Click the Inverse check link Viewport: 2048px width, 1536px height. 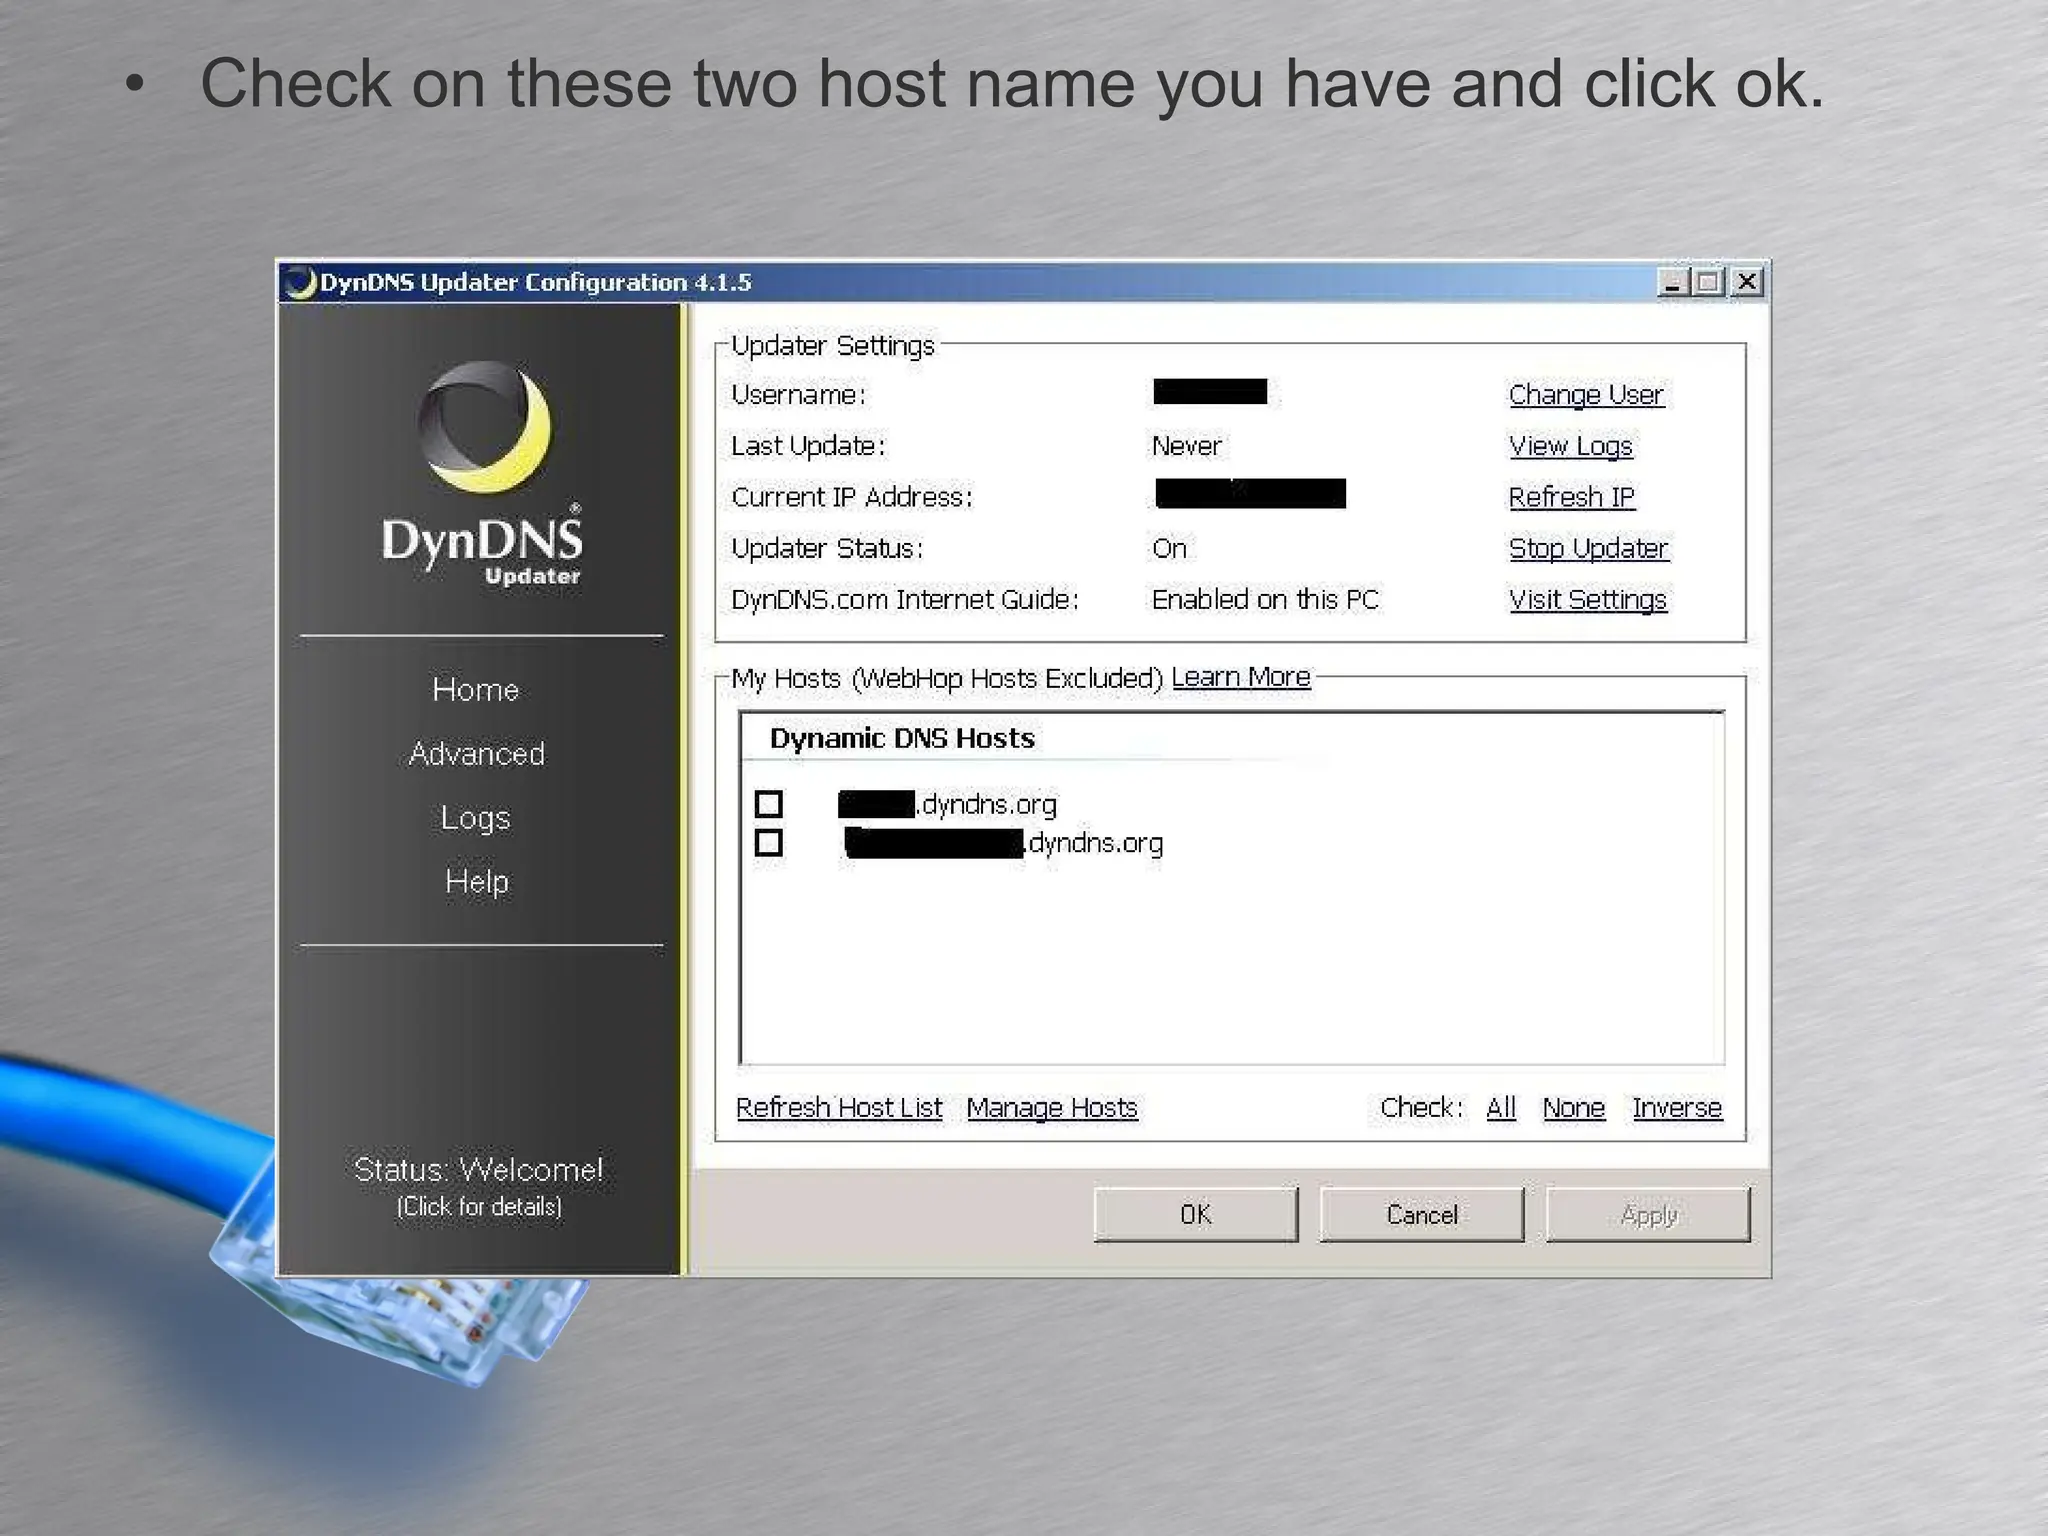1677,1108
